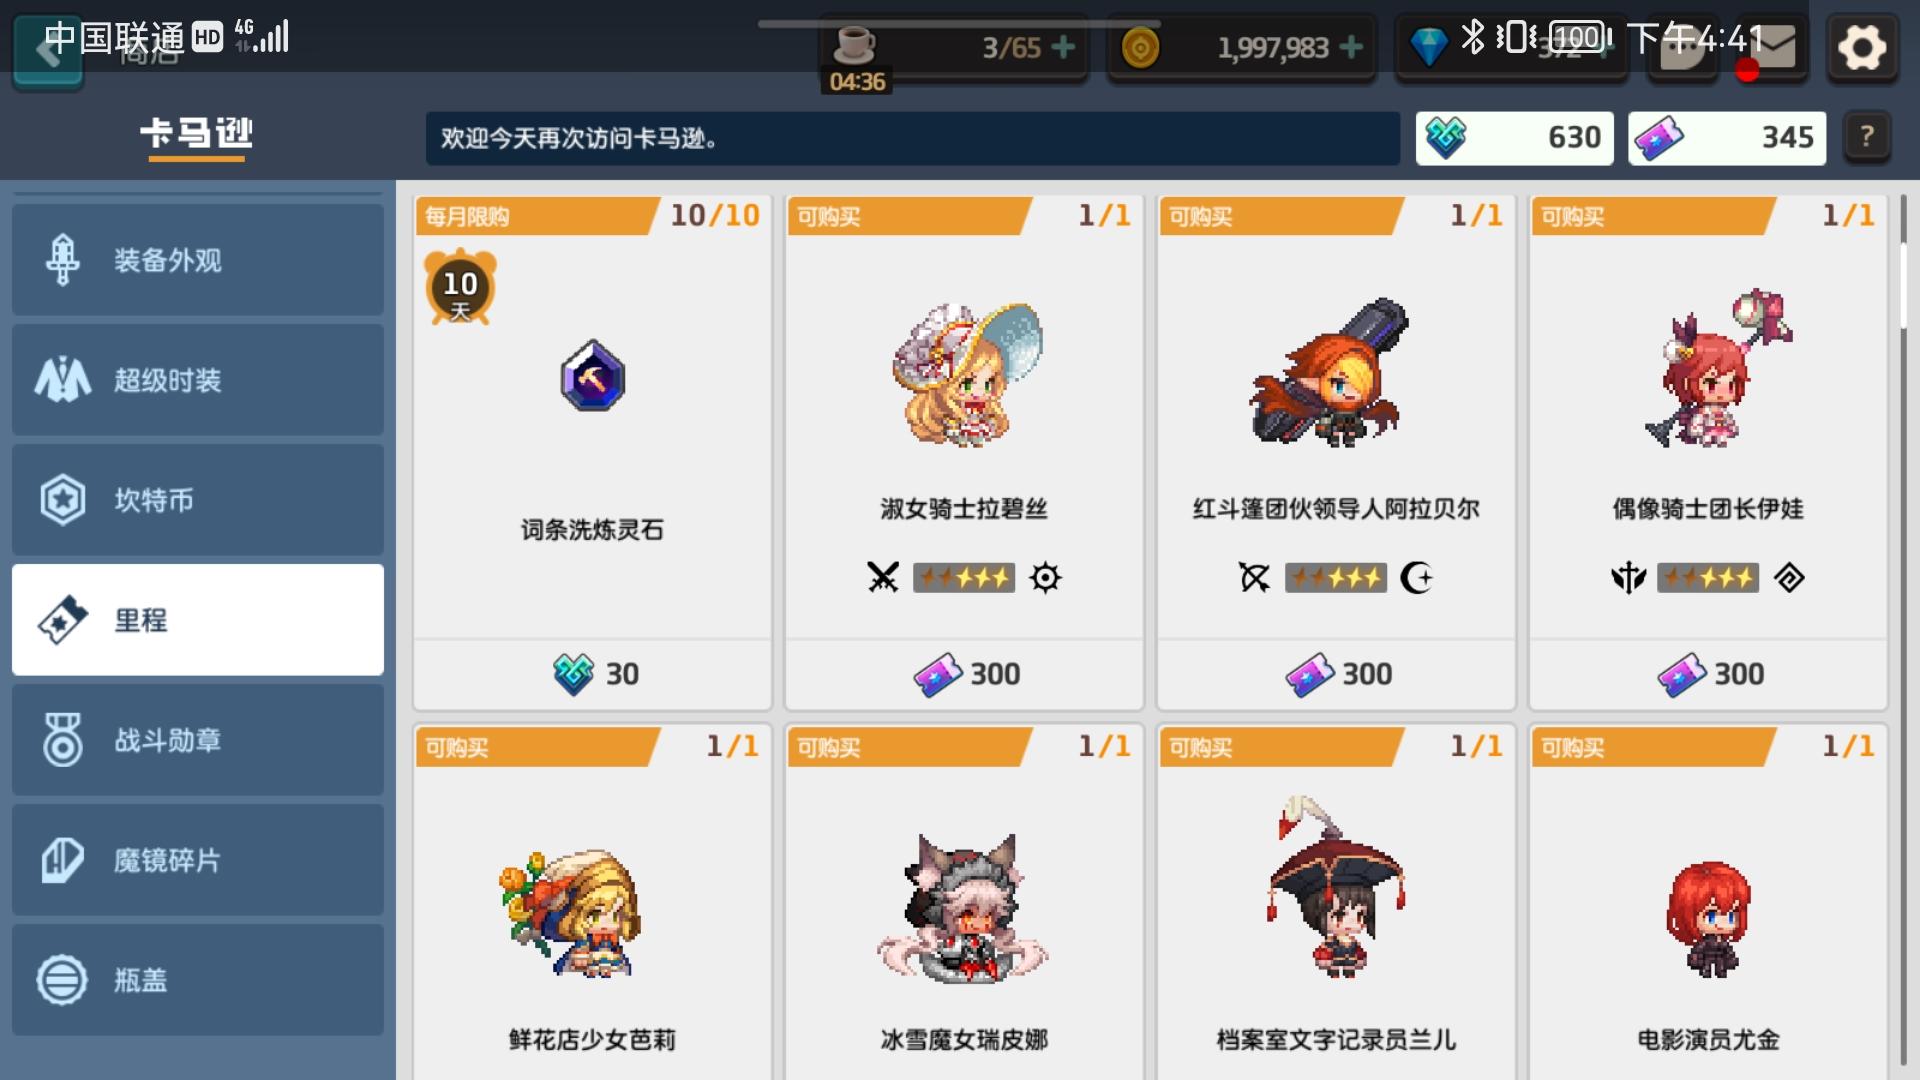Open the 魔镜碎片 shop category
This screenshot has height=1080, width=1920.
[198, 860]
